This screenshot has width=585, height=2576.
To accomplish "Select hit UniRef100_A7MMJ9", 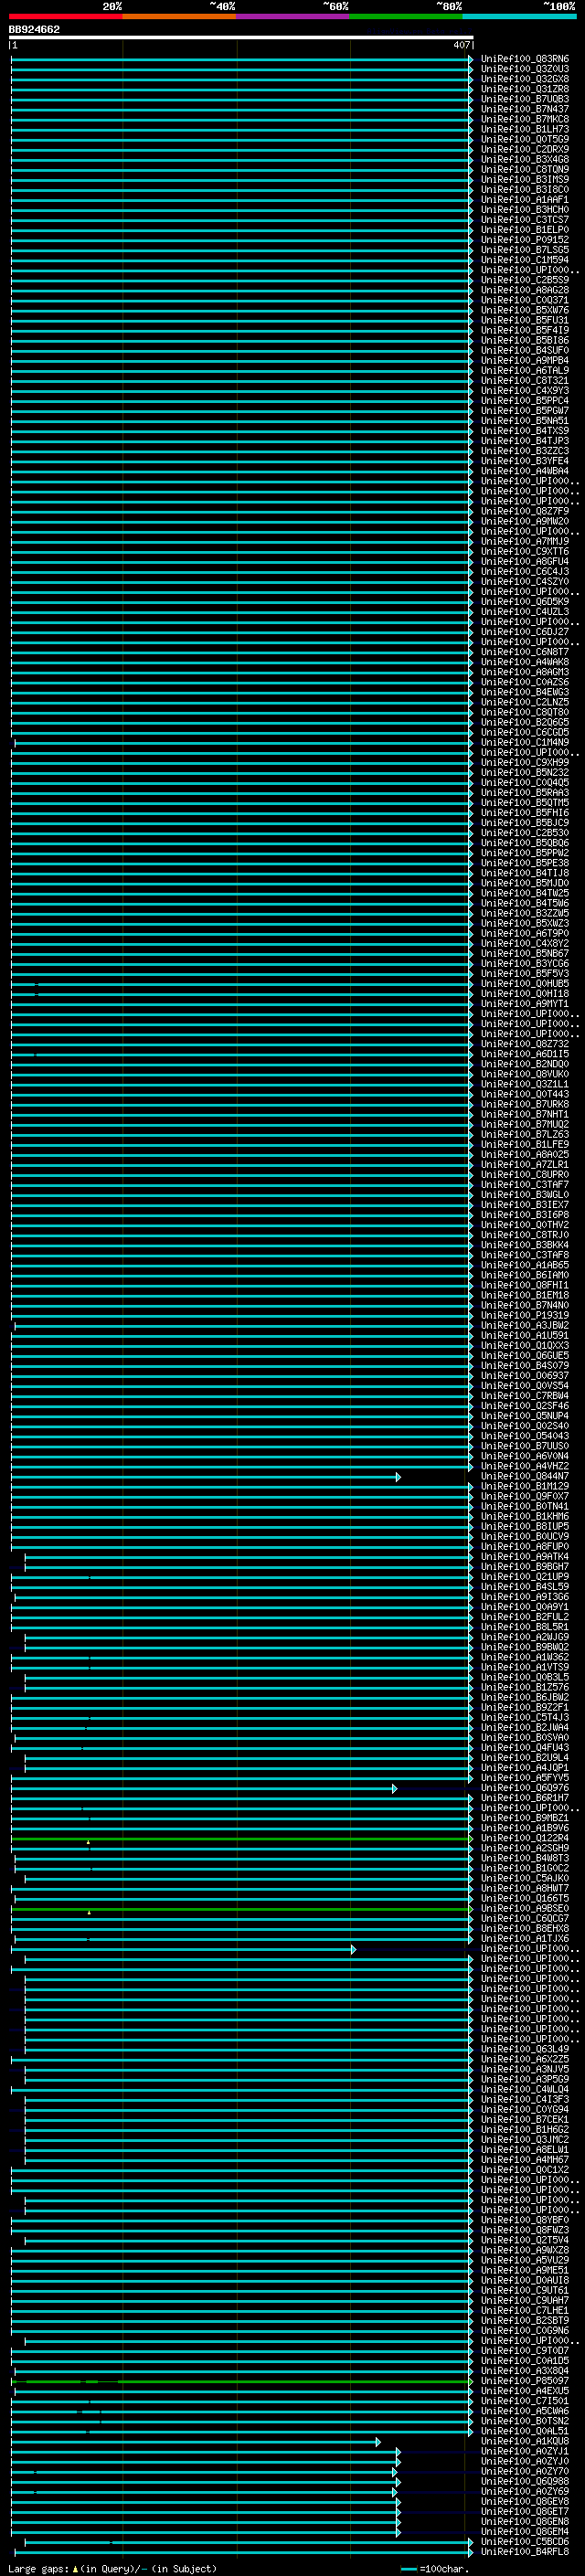I will 524,542.
